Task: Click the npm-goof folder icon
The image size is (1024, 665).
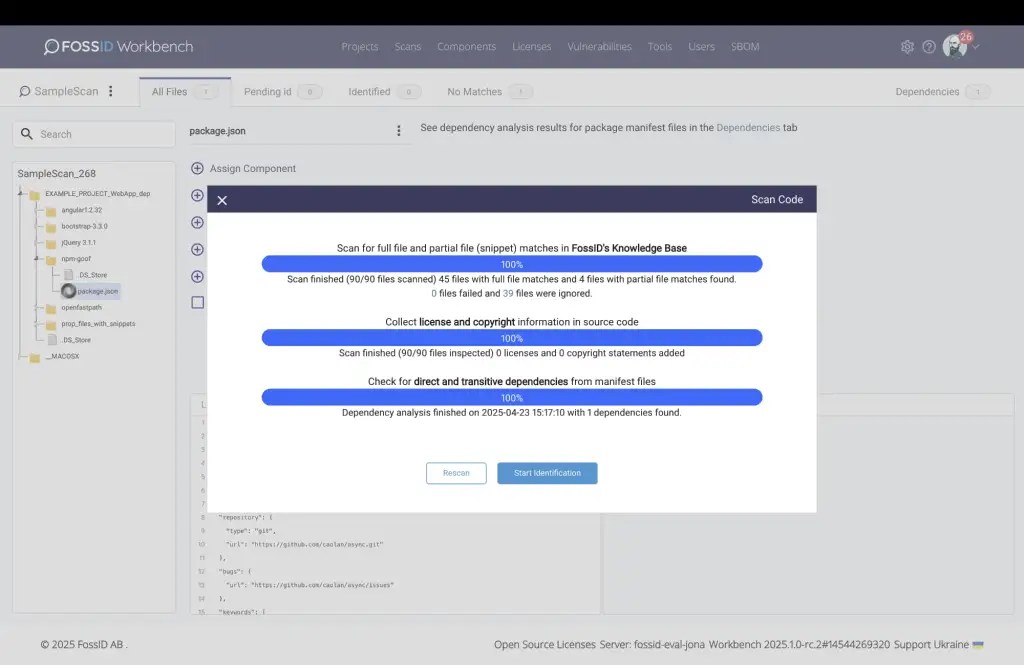Action: 50,259
